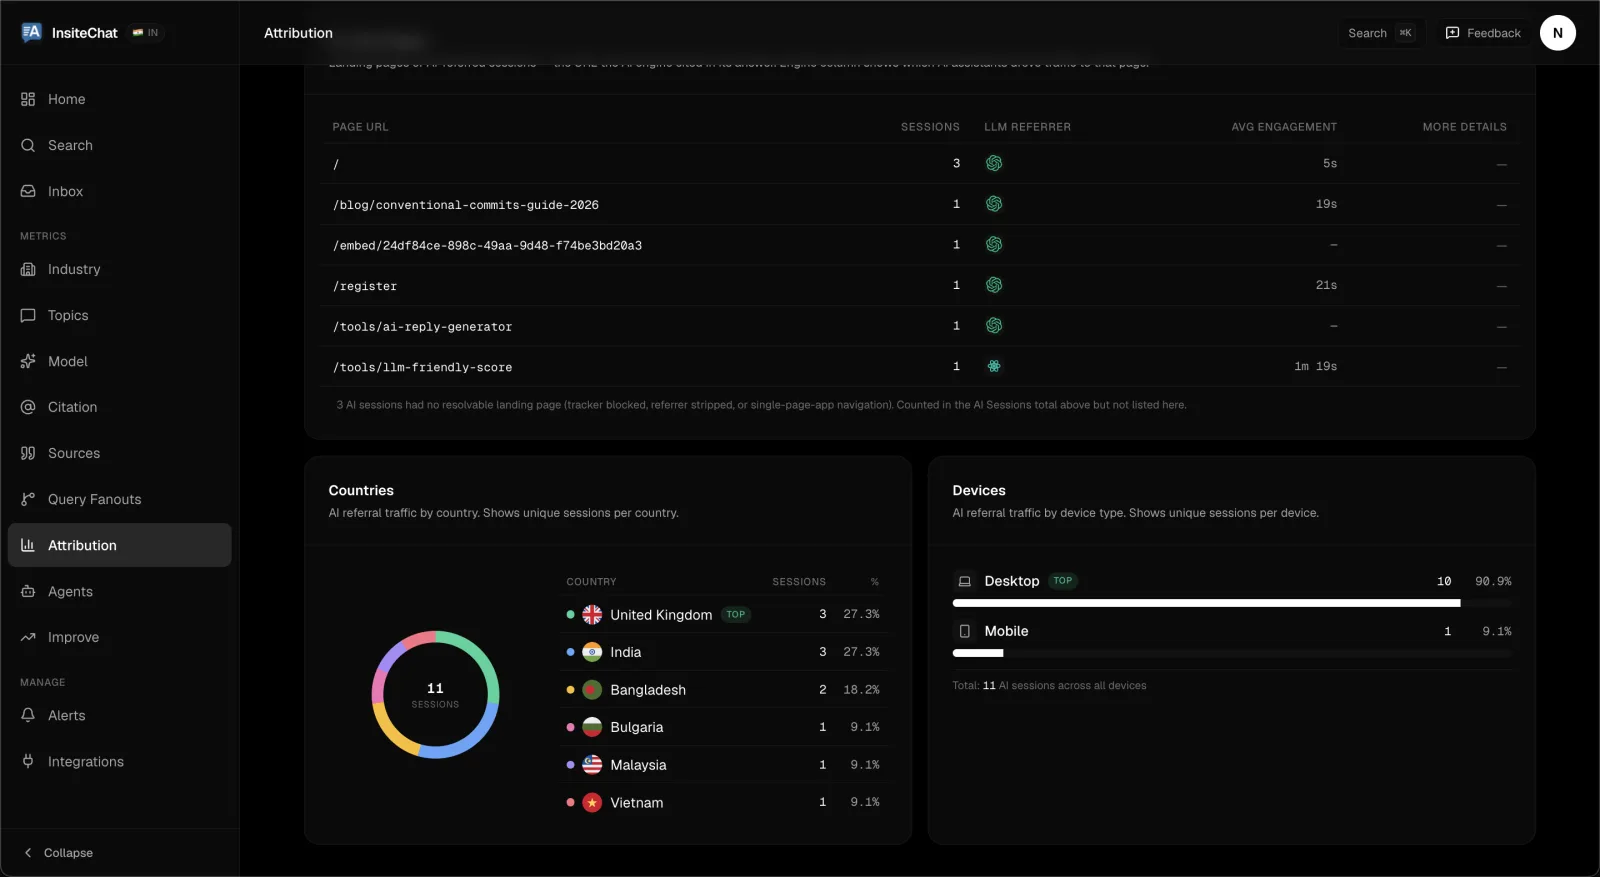Click the referrer icon in llm-friendly-score row

pyautogui.click(x=994, y=366)
